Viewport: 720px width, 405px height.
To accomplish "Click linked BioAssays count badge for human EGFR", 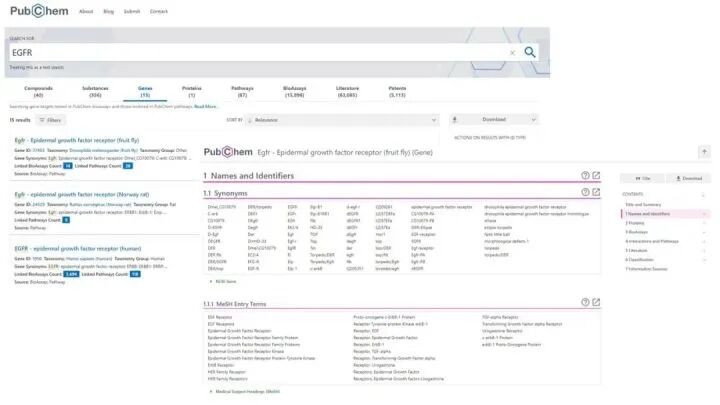I will 71,274.
